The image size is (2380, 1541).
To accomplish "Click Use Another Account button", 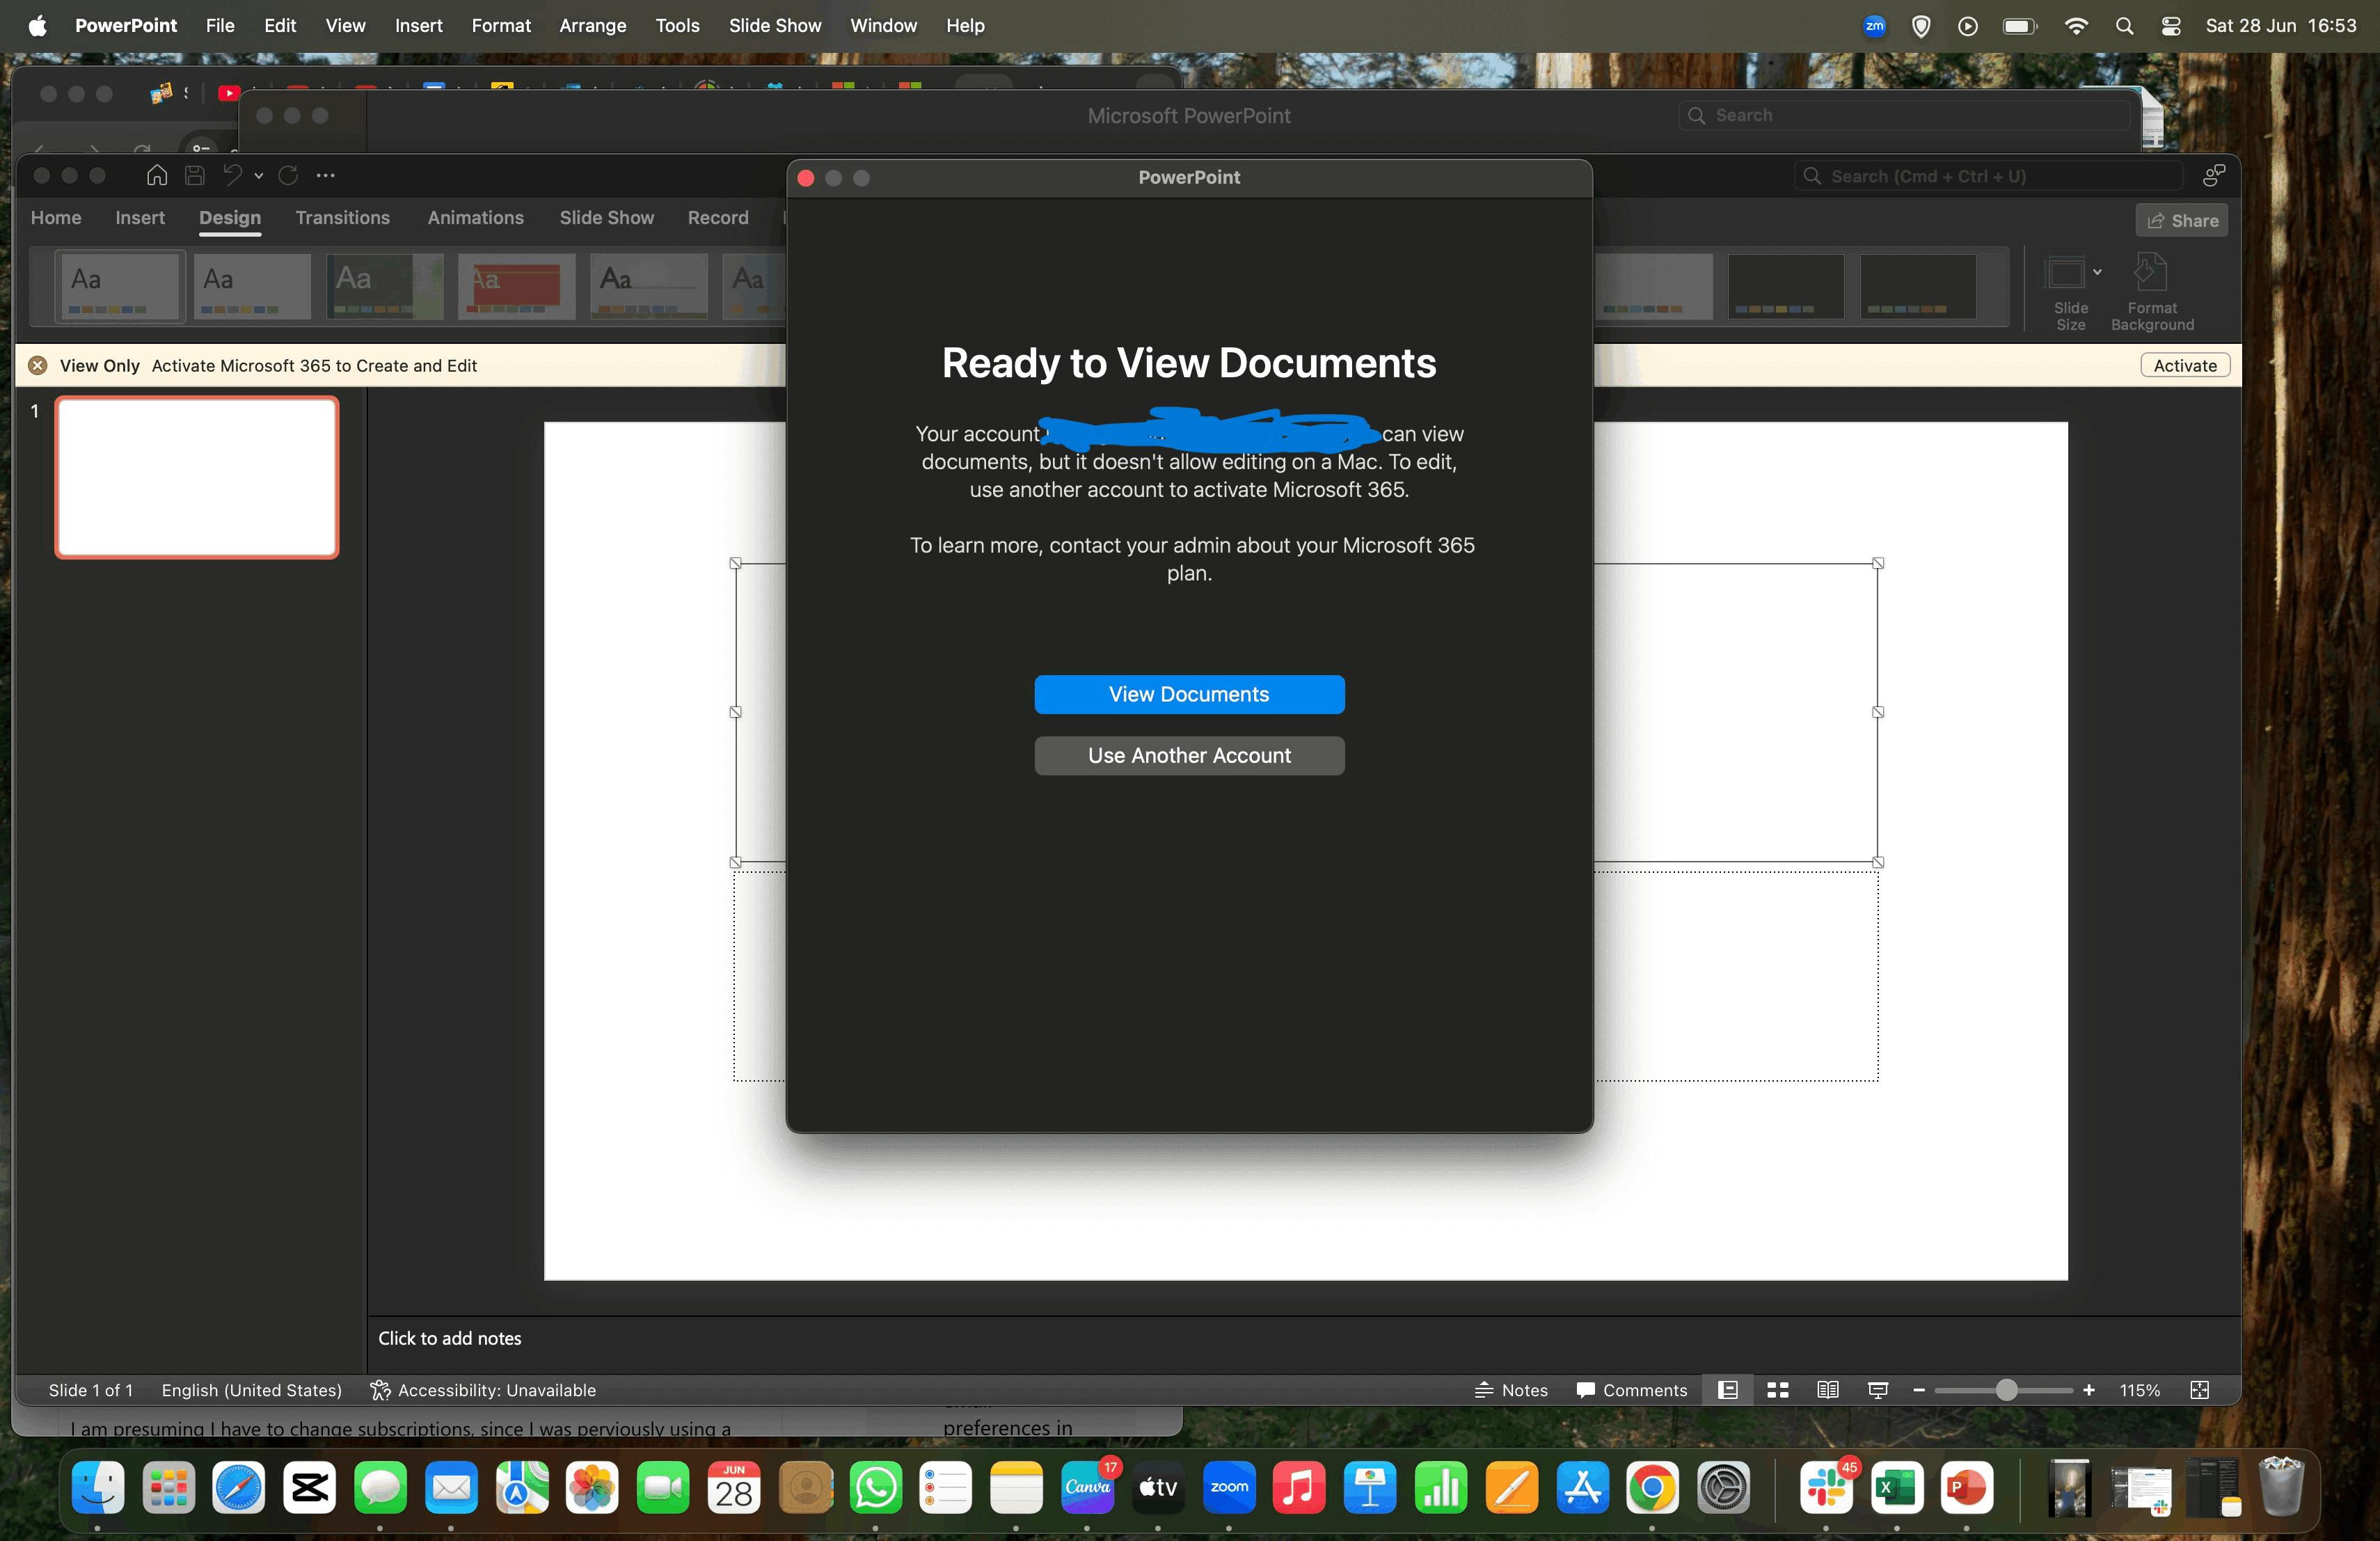I will 1189,756.
